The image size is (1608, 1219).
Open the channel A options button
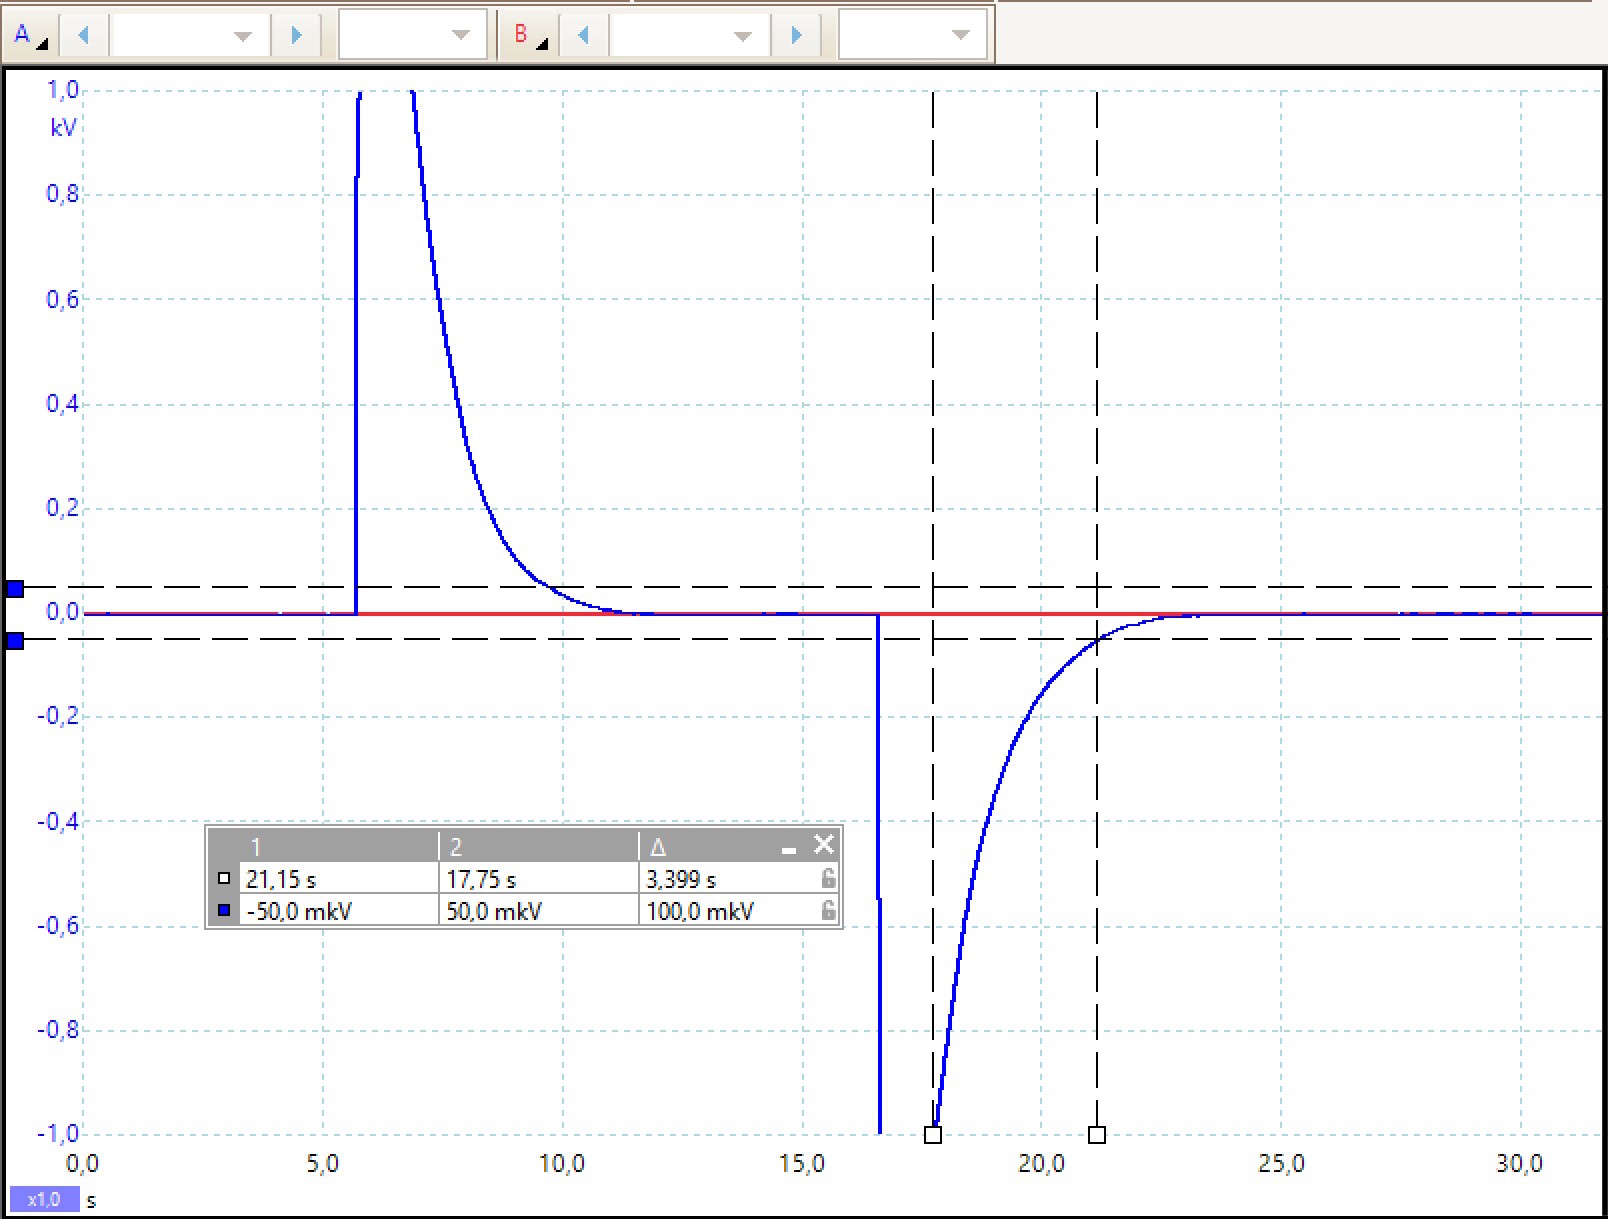[x=30, y=35]
